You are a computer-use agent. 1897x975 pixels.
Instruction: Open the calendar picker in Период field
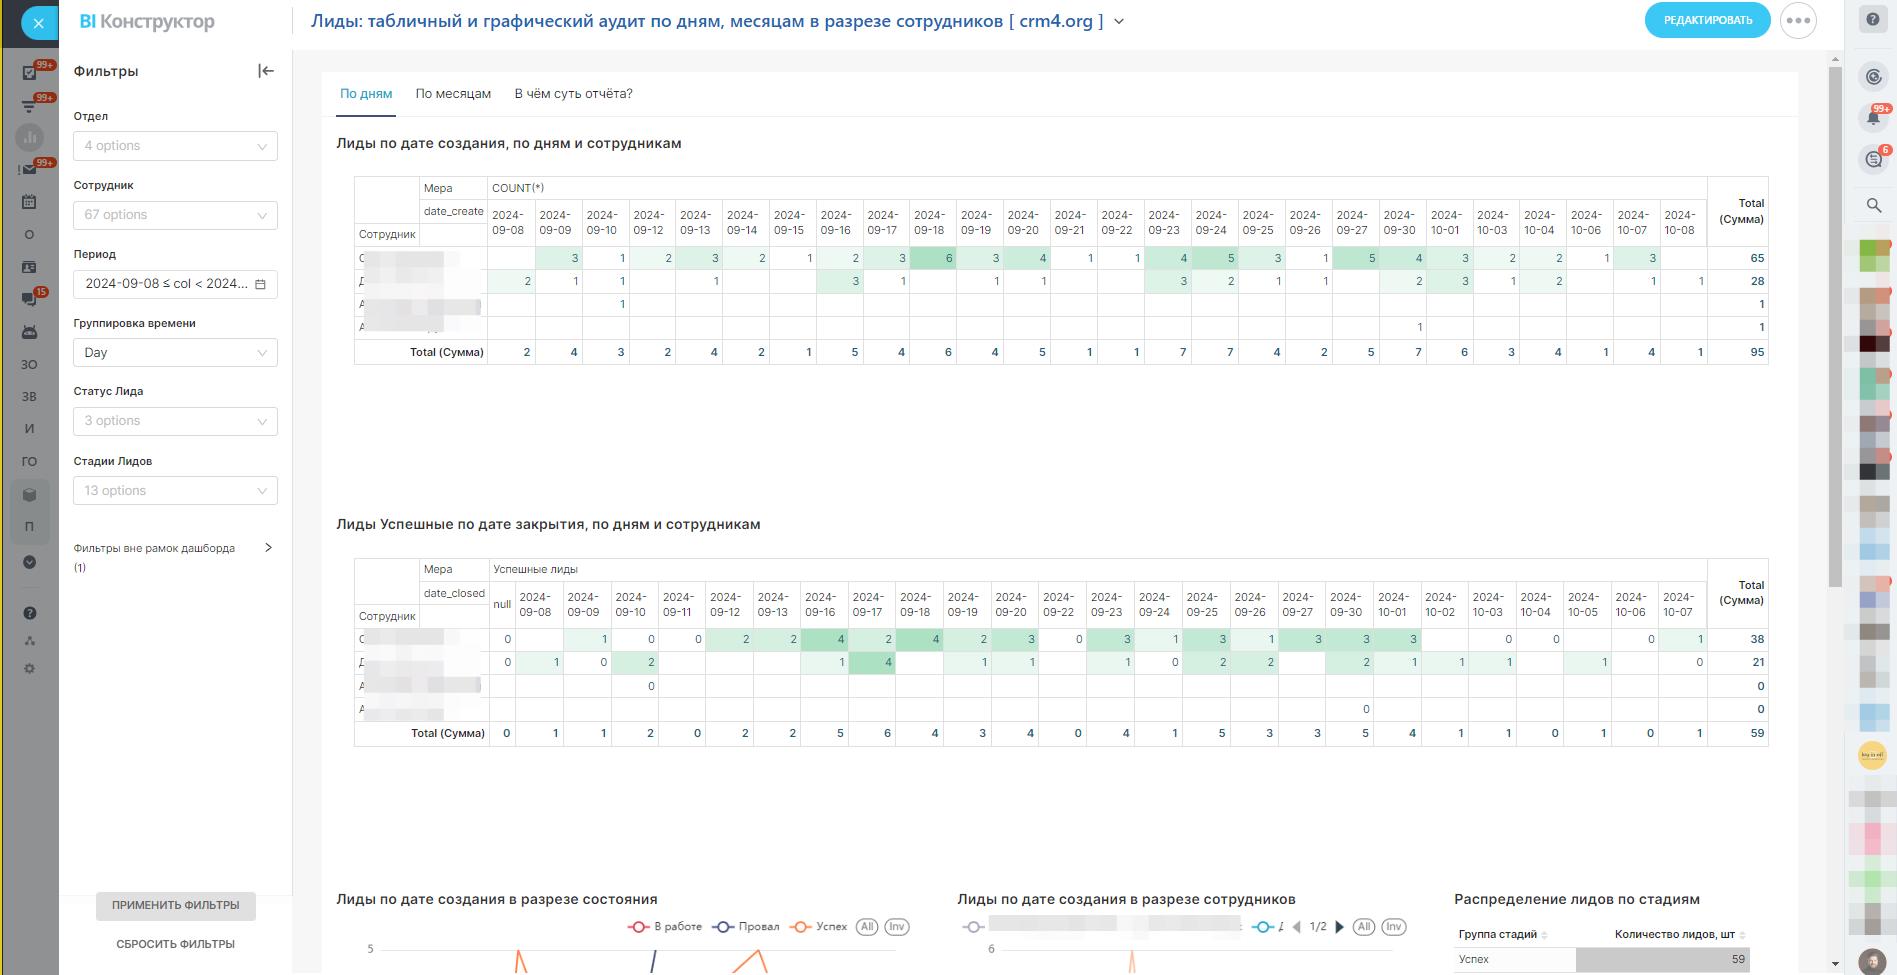pyautogui.click(x=260, y=284)
